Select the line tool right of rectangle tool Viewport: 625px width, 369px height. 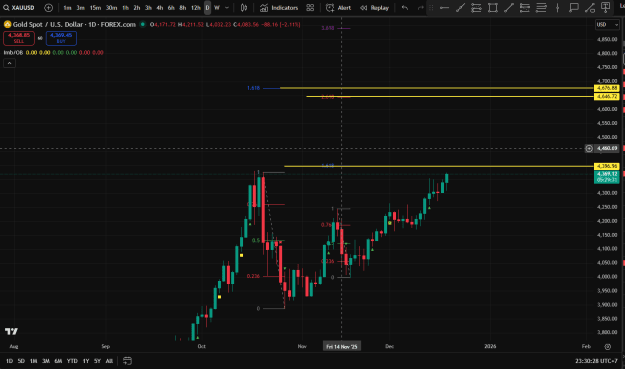(x=509, y=8)
